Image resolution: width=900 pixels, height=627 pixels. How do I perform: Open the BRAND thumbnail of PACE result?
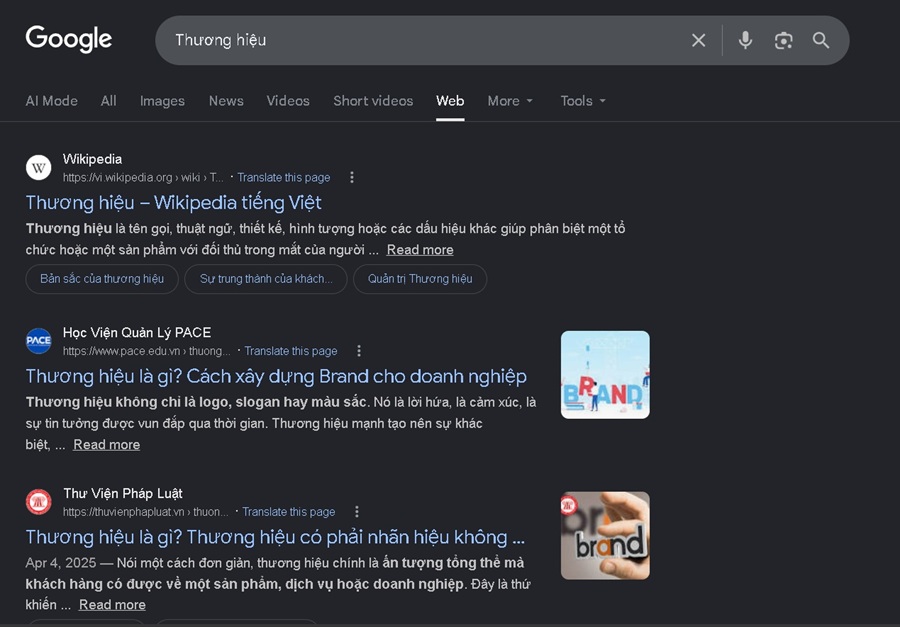coord(605,374)
